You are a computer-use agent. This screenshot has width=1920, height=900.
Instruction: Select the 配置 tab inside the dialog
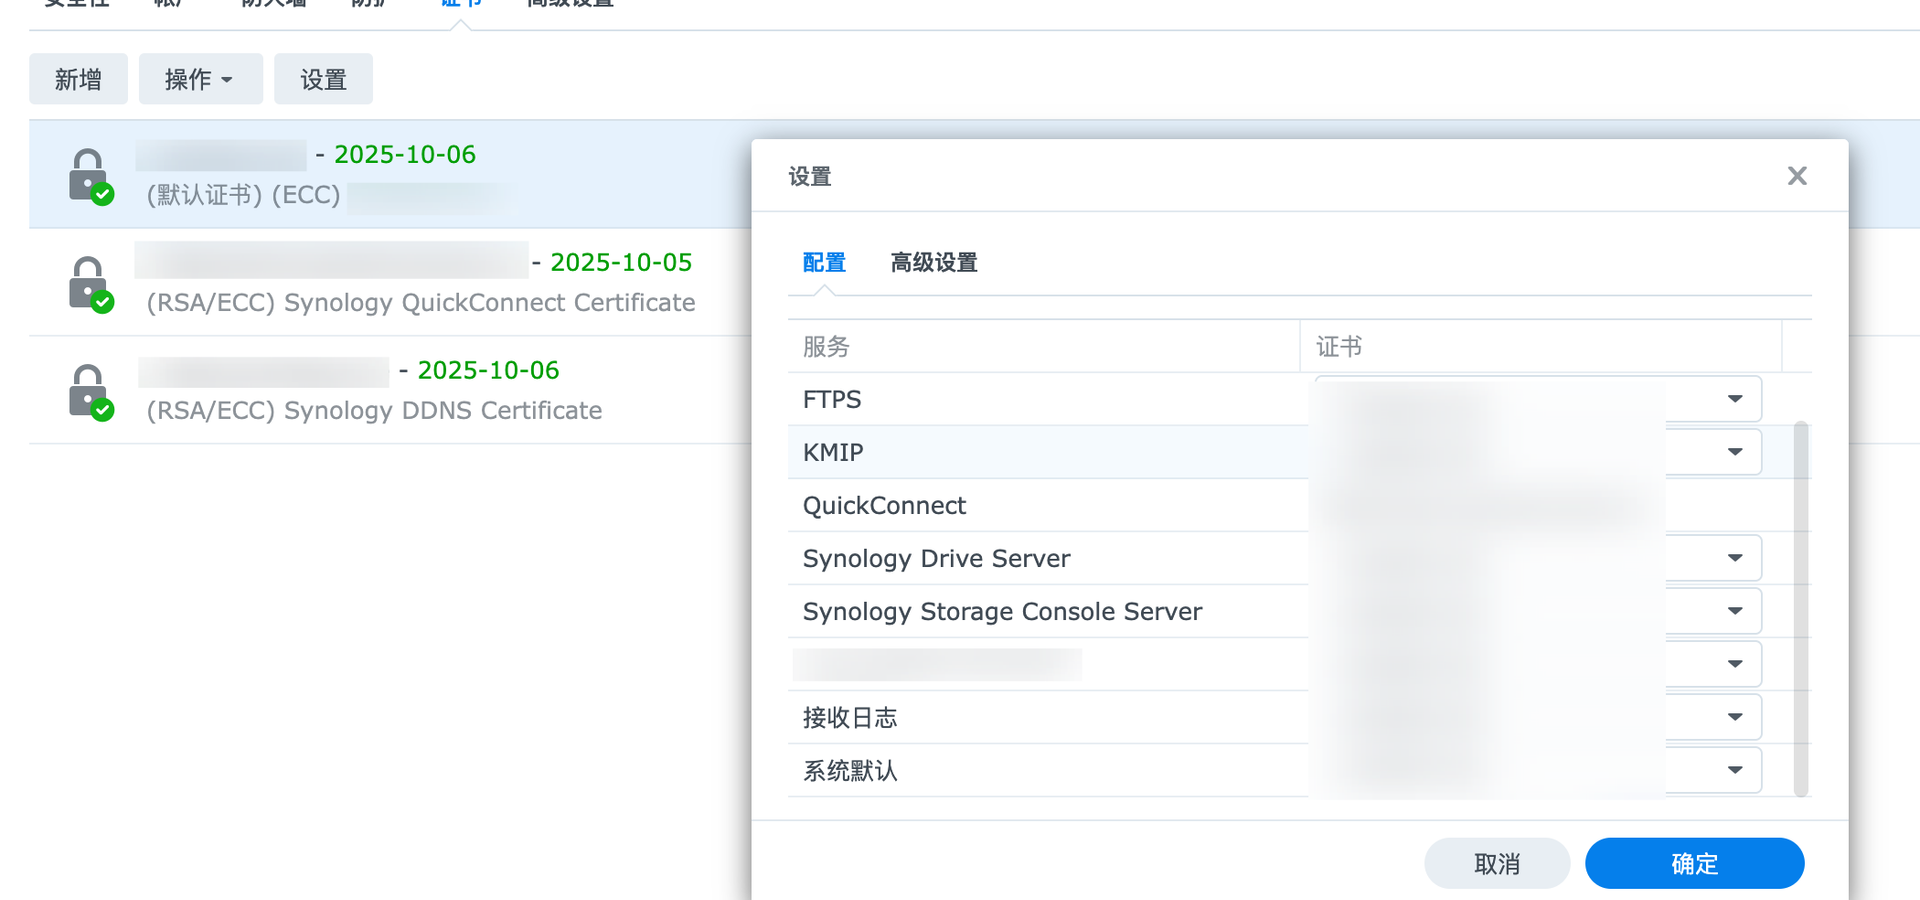point(823,262)
